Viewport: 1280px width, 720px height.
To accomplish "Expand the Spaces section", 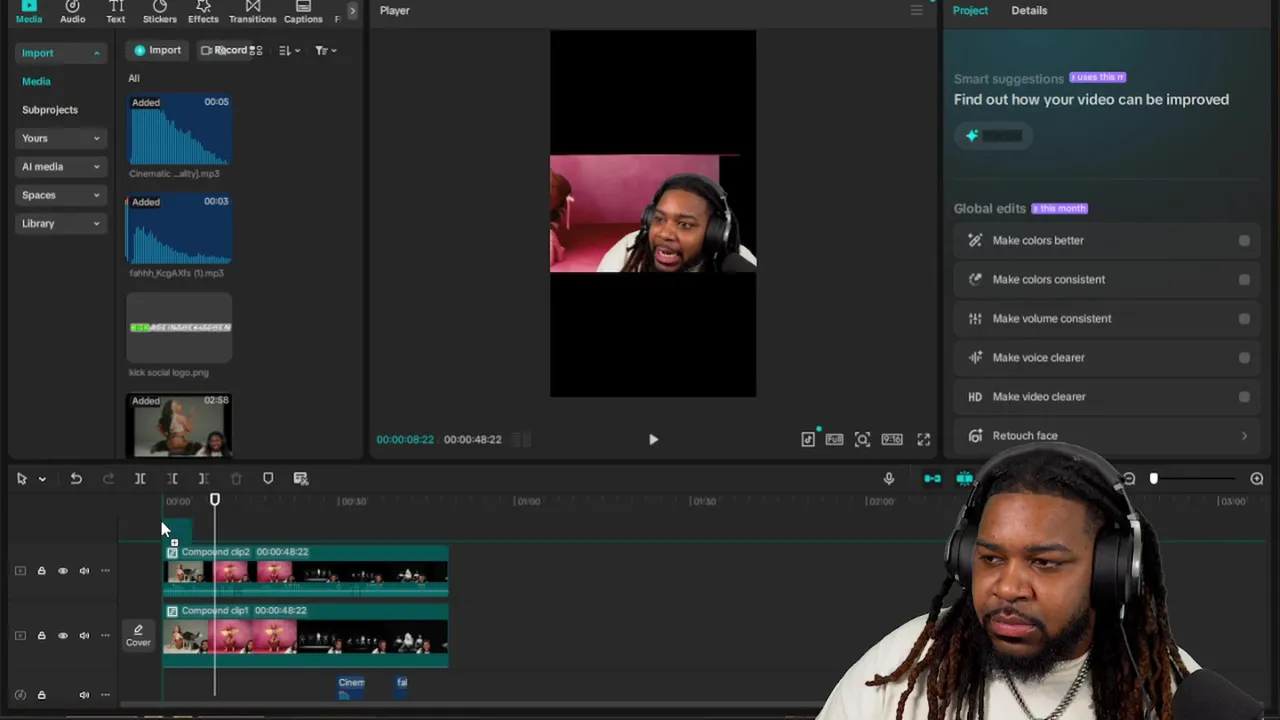I will 60,195.
